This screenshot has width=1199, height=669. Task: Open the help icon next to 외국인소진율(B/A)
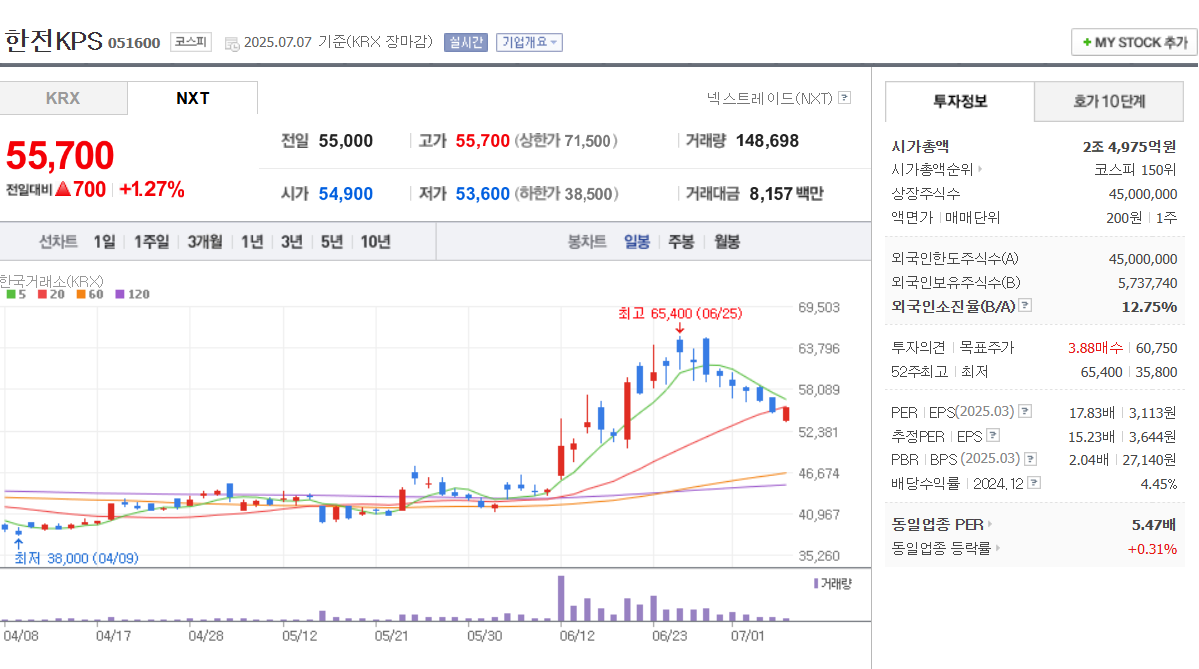pos(1025,305)
